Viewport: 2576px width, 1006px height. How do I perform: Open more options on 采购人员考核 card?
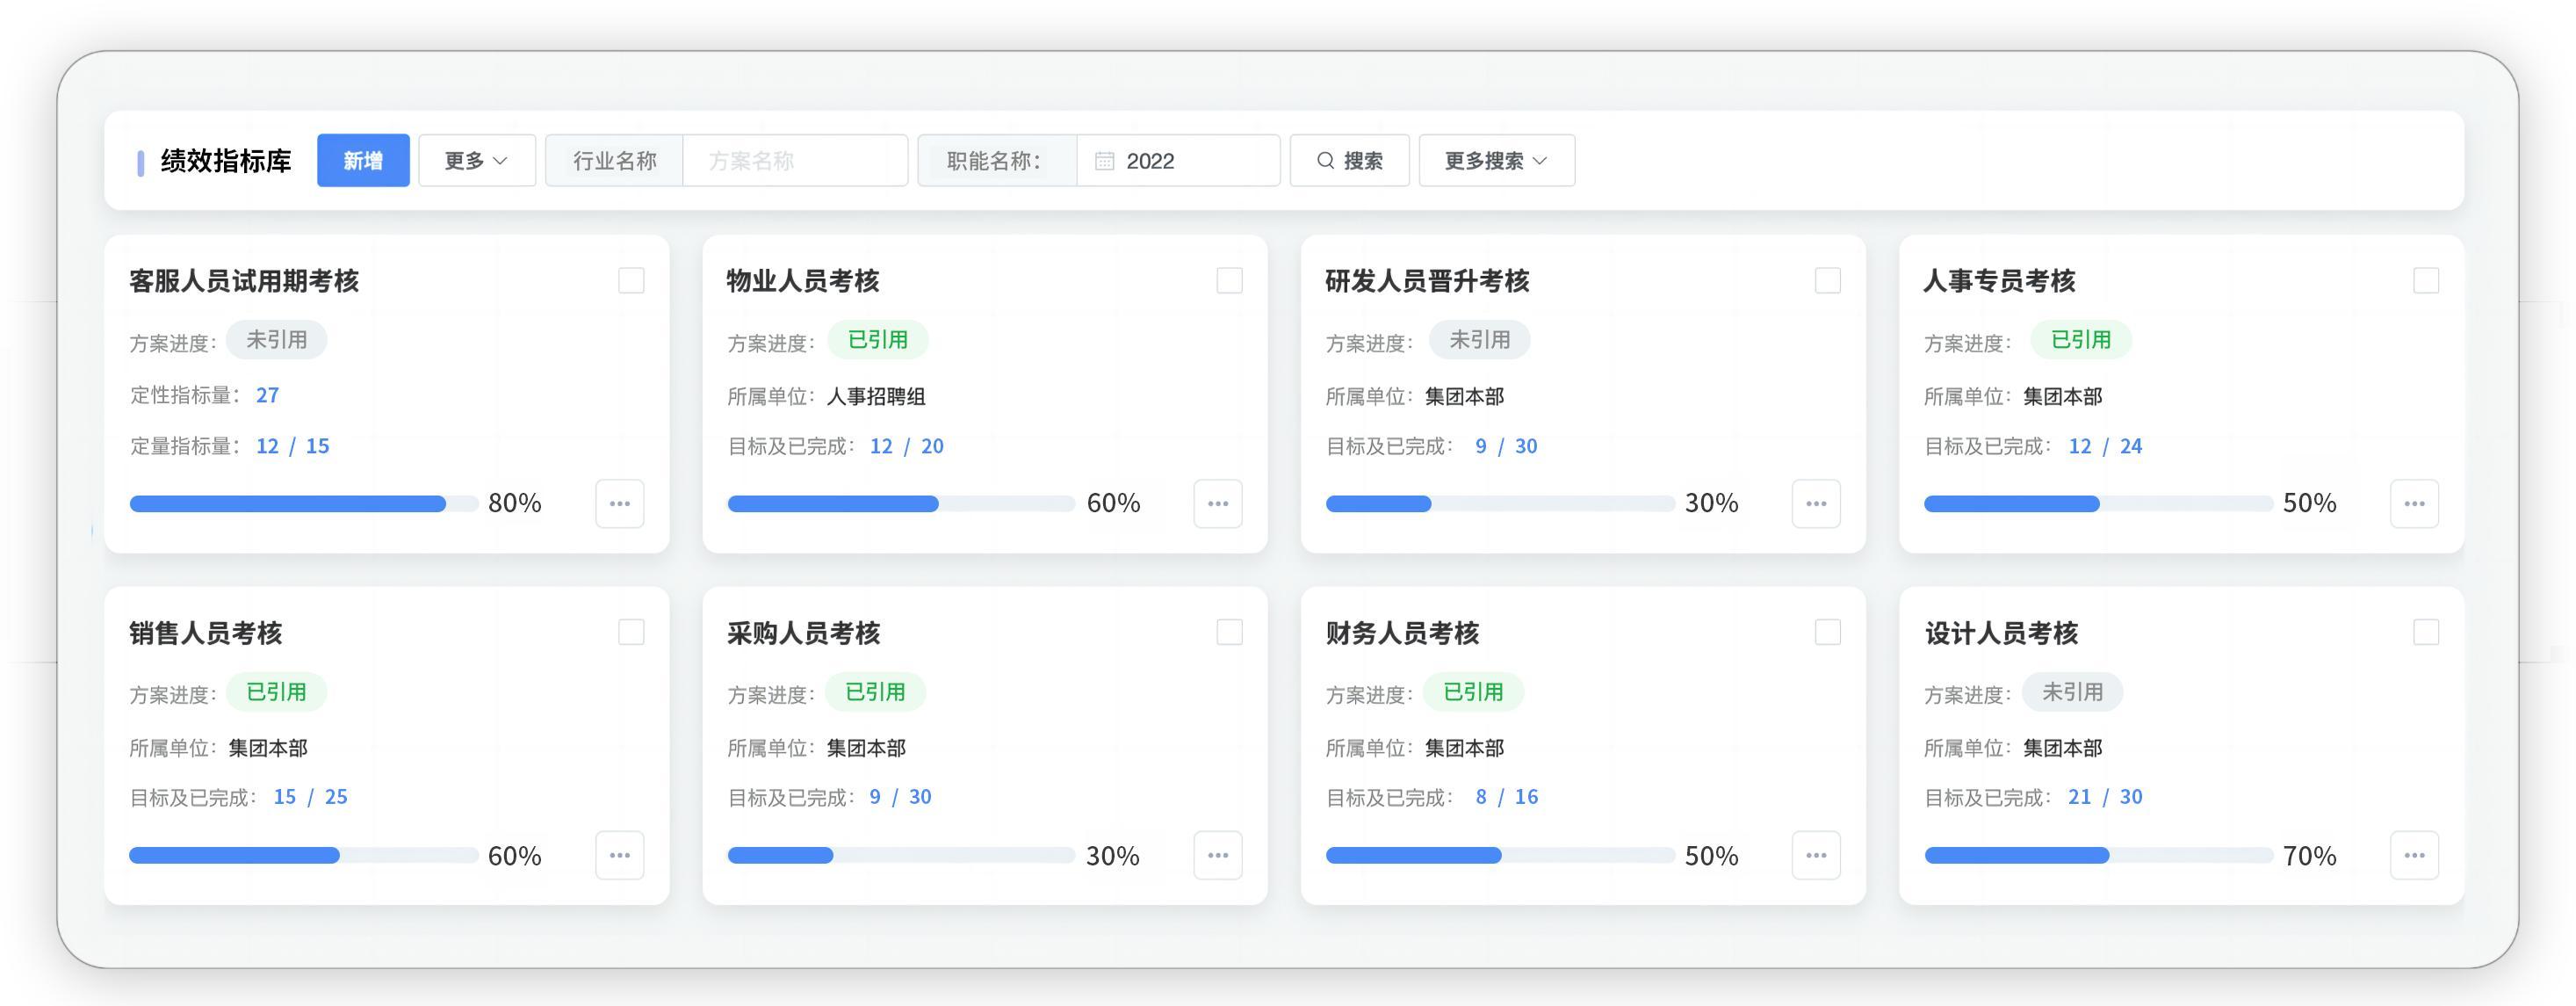pos(1217,855)
